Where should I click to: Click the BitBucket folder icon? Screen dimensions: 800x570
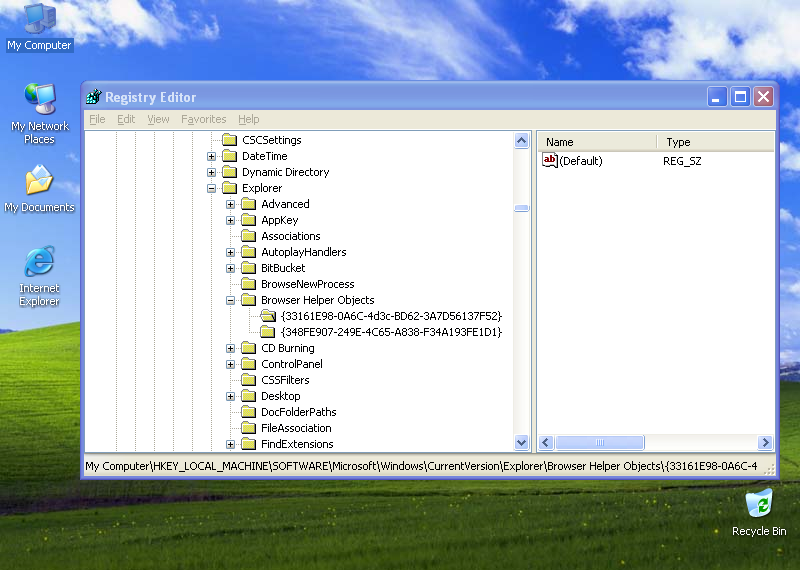click(248, 268)
